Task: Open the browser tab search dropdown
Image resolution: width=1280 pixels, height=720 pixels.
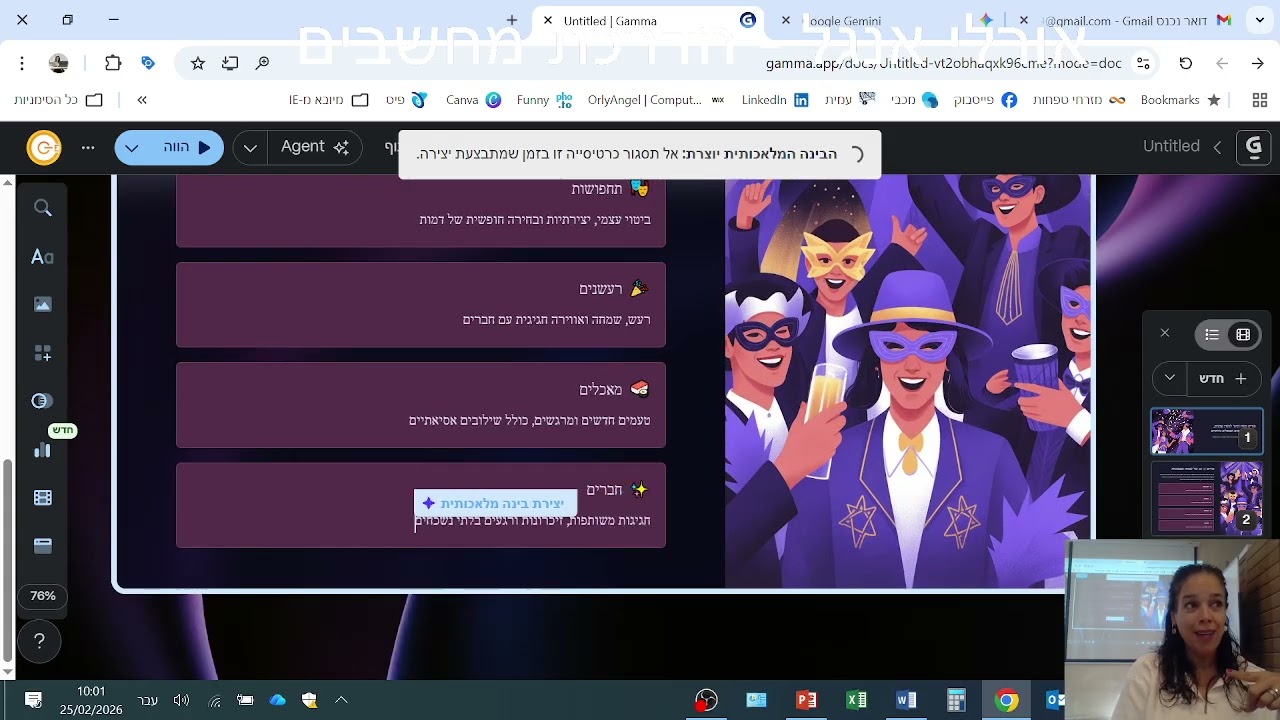Action: tap(1260, 20)
